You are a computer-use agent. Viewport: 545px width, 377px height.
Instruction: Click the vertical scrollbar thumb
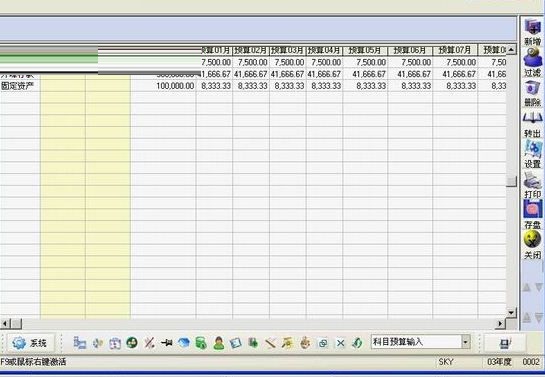(x=511, y=181)
